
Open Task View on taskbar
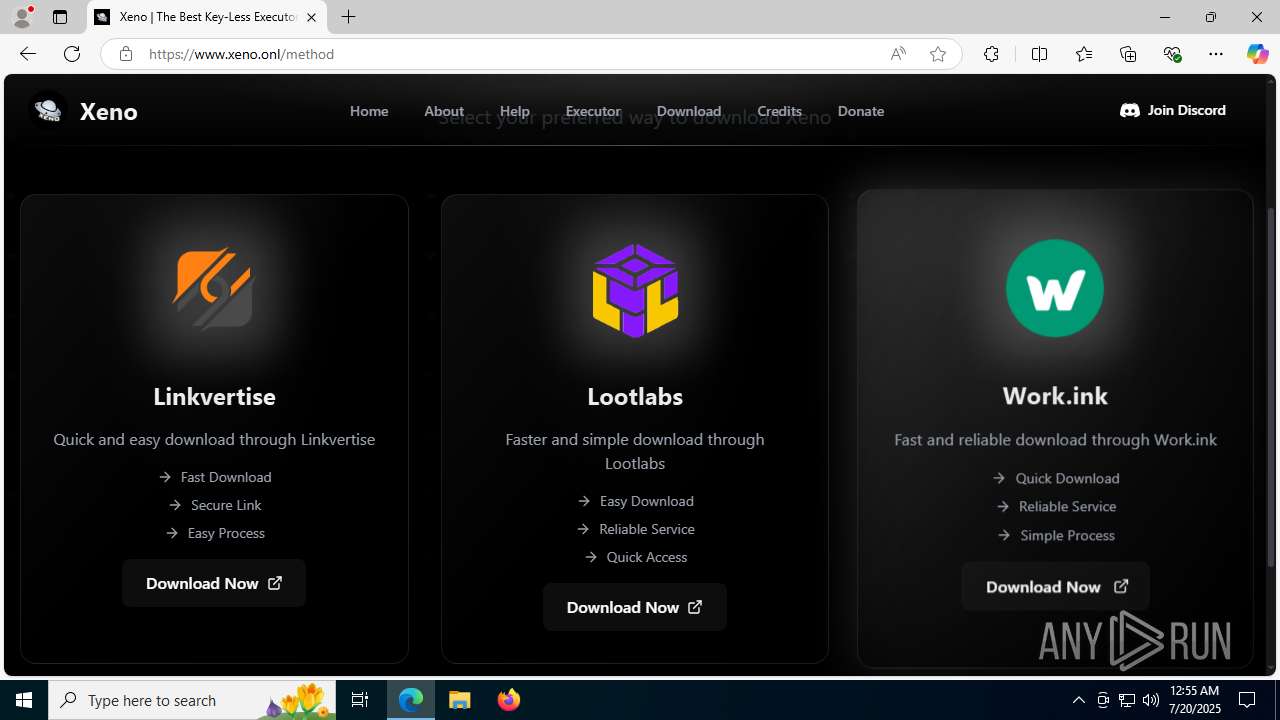(x=360, y=700)
